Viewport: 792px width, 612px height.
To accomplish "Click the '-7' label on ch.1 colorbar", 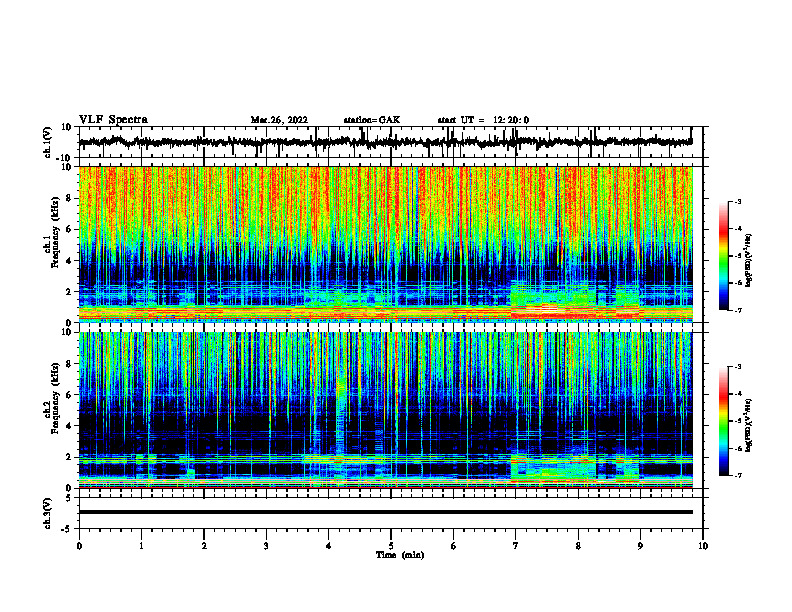I will 737,310.
